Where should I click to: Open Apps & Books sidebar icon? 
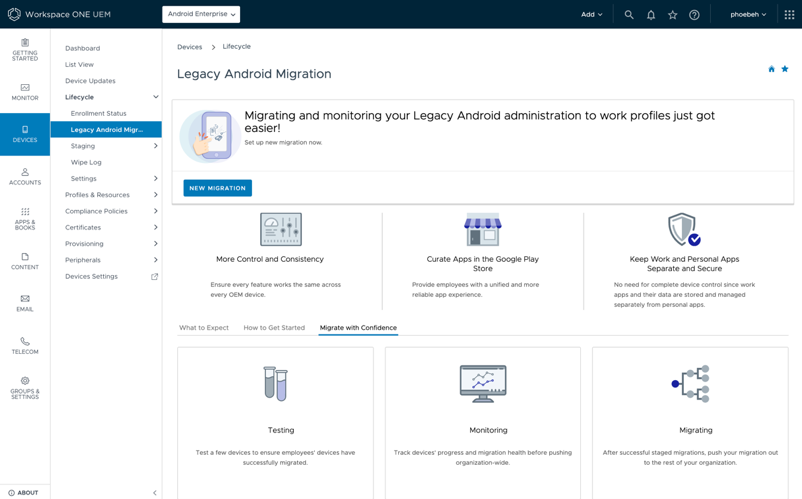tap(25, 219)
